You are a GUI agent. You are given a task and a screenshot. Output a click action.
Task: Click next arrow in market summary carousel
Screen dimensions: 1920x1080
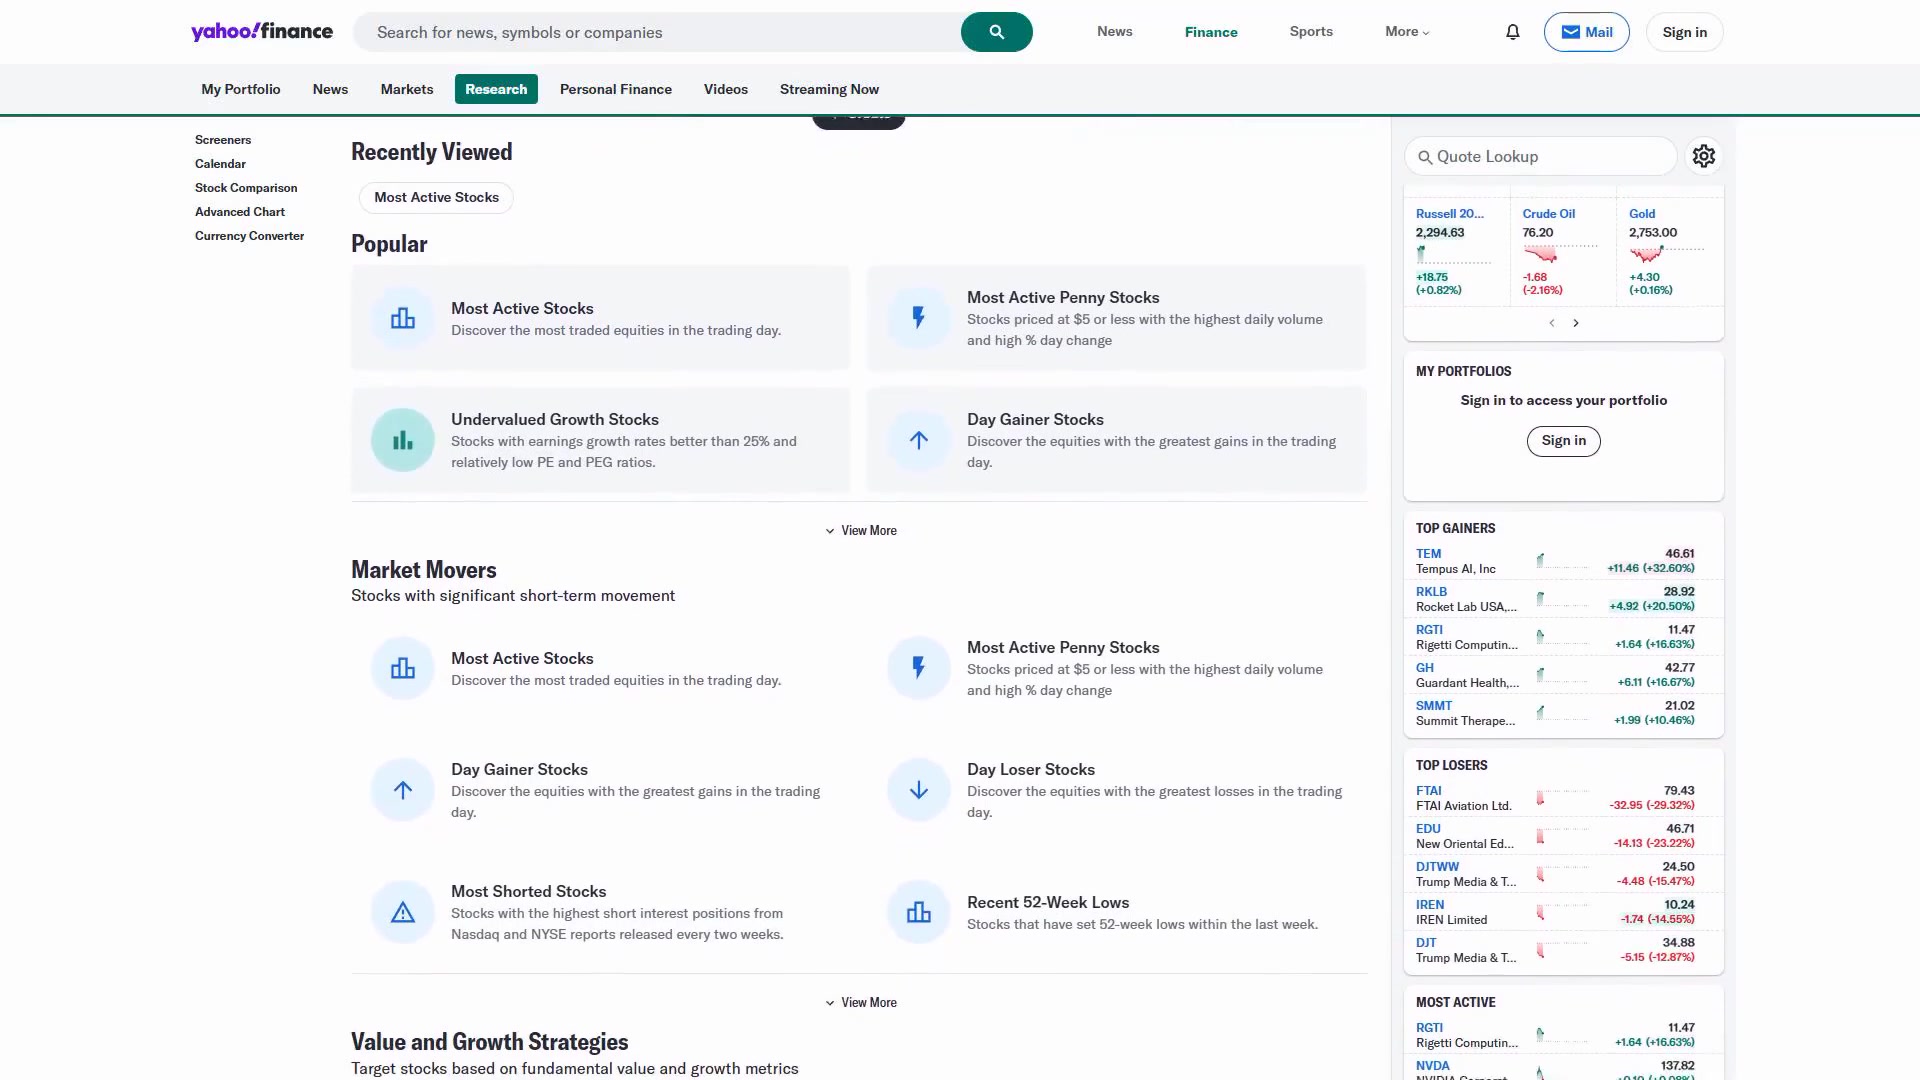coord(1576,323)
